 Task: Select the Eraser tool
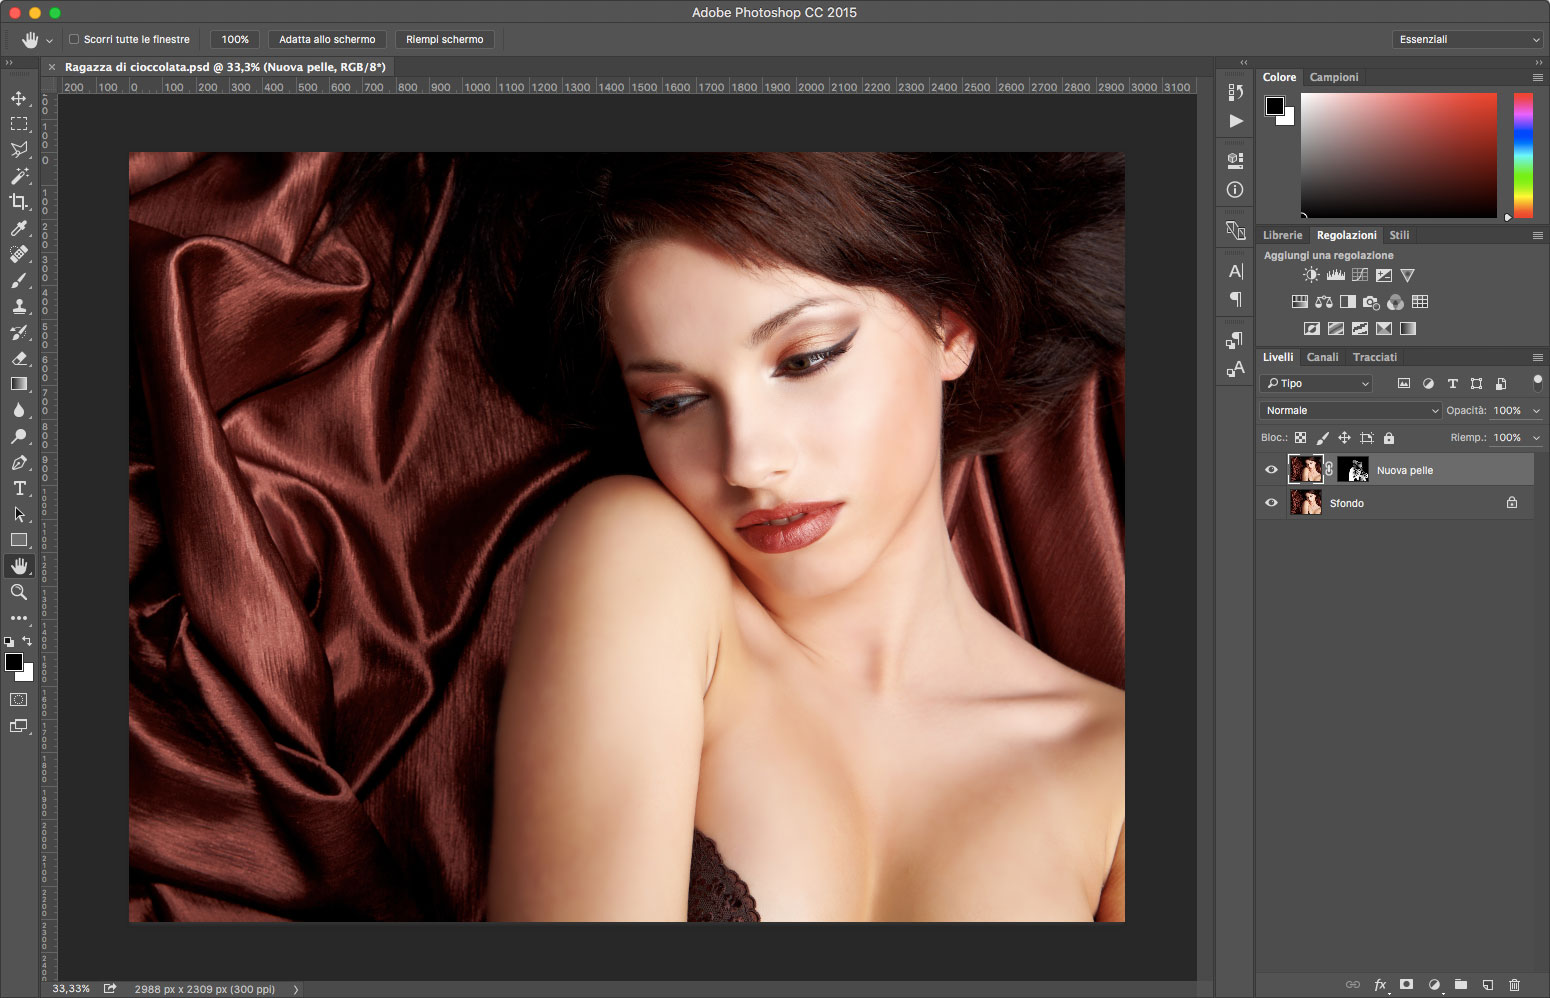click(x=19, y=358)
